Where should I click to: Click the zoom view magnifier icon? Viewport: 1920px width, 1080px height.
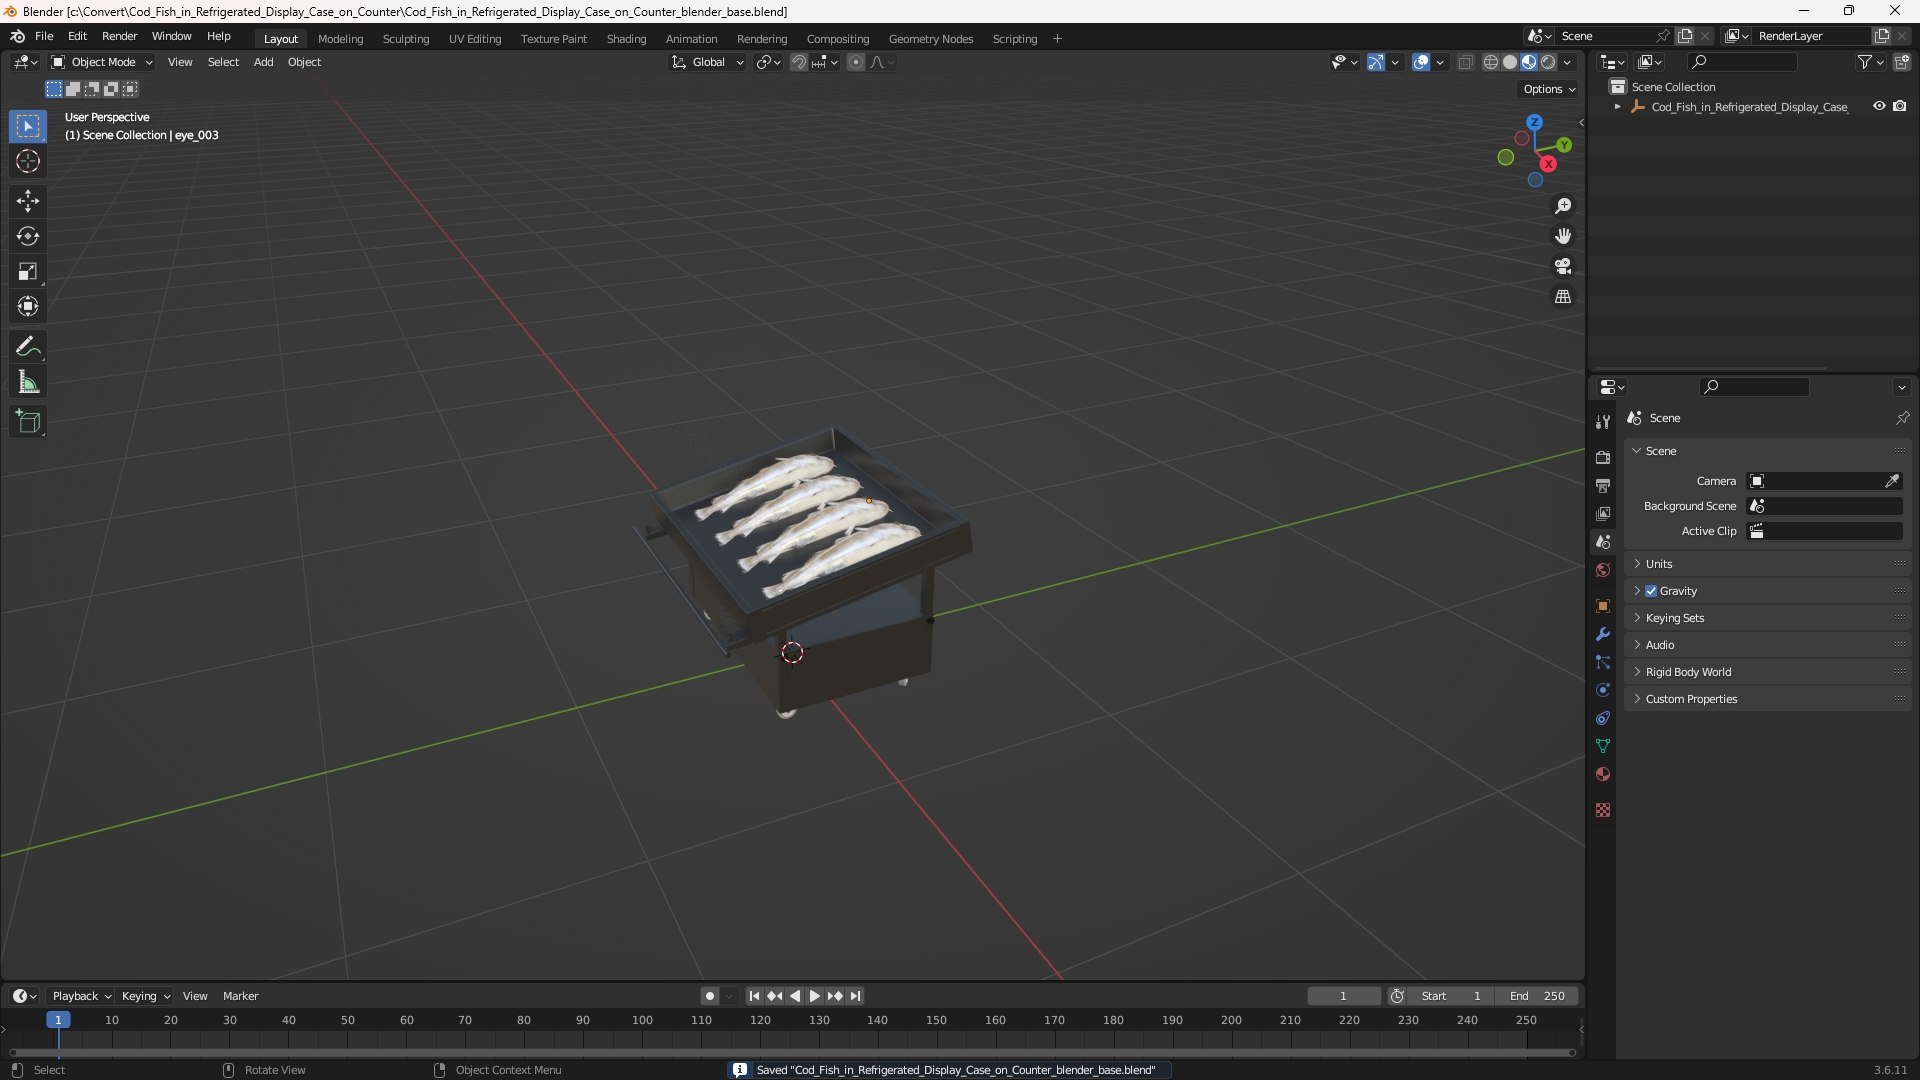(1563, 206)
